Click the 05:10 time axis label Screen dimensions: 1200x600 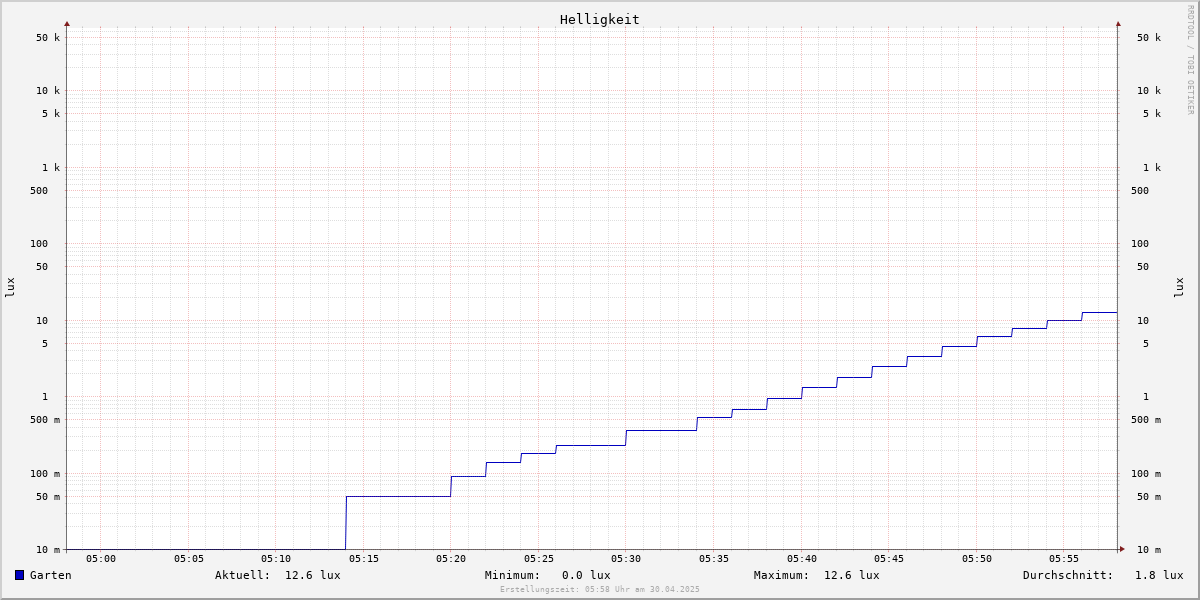276,559
